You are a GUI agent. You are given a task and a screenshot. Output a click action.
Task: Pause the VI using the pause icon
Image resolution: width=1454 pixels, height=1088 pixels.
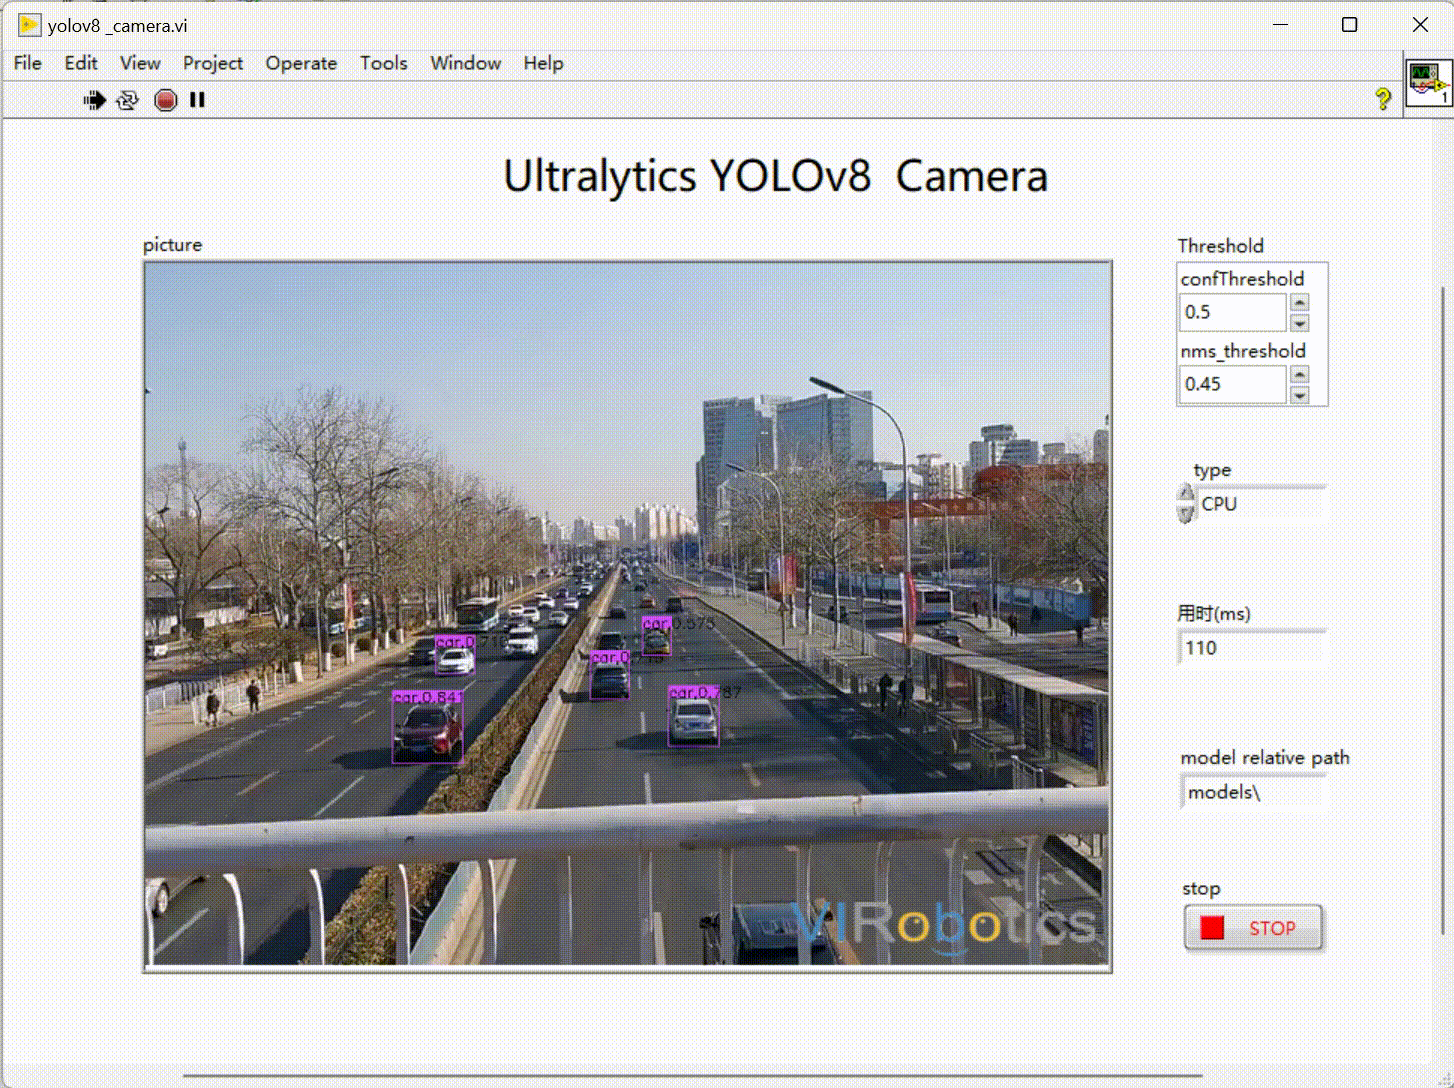197,100
